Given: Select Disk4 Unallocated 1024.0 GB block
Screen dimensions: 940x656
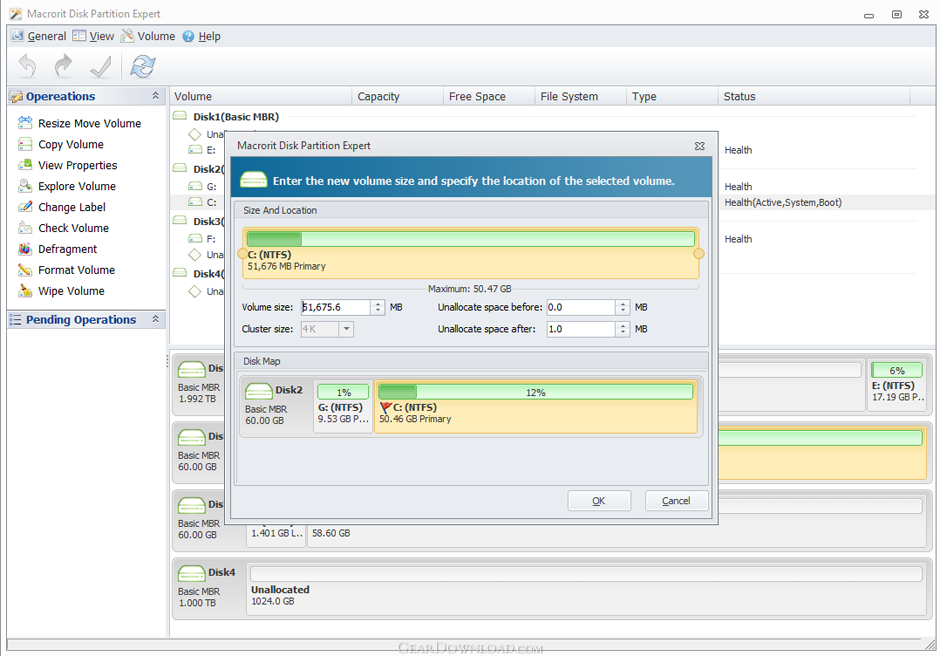Looking at the screenshot, I should click(586, 589).
